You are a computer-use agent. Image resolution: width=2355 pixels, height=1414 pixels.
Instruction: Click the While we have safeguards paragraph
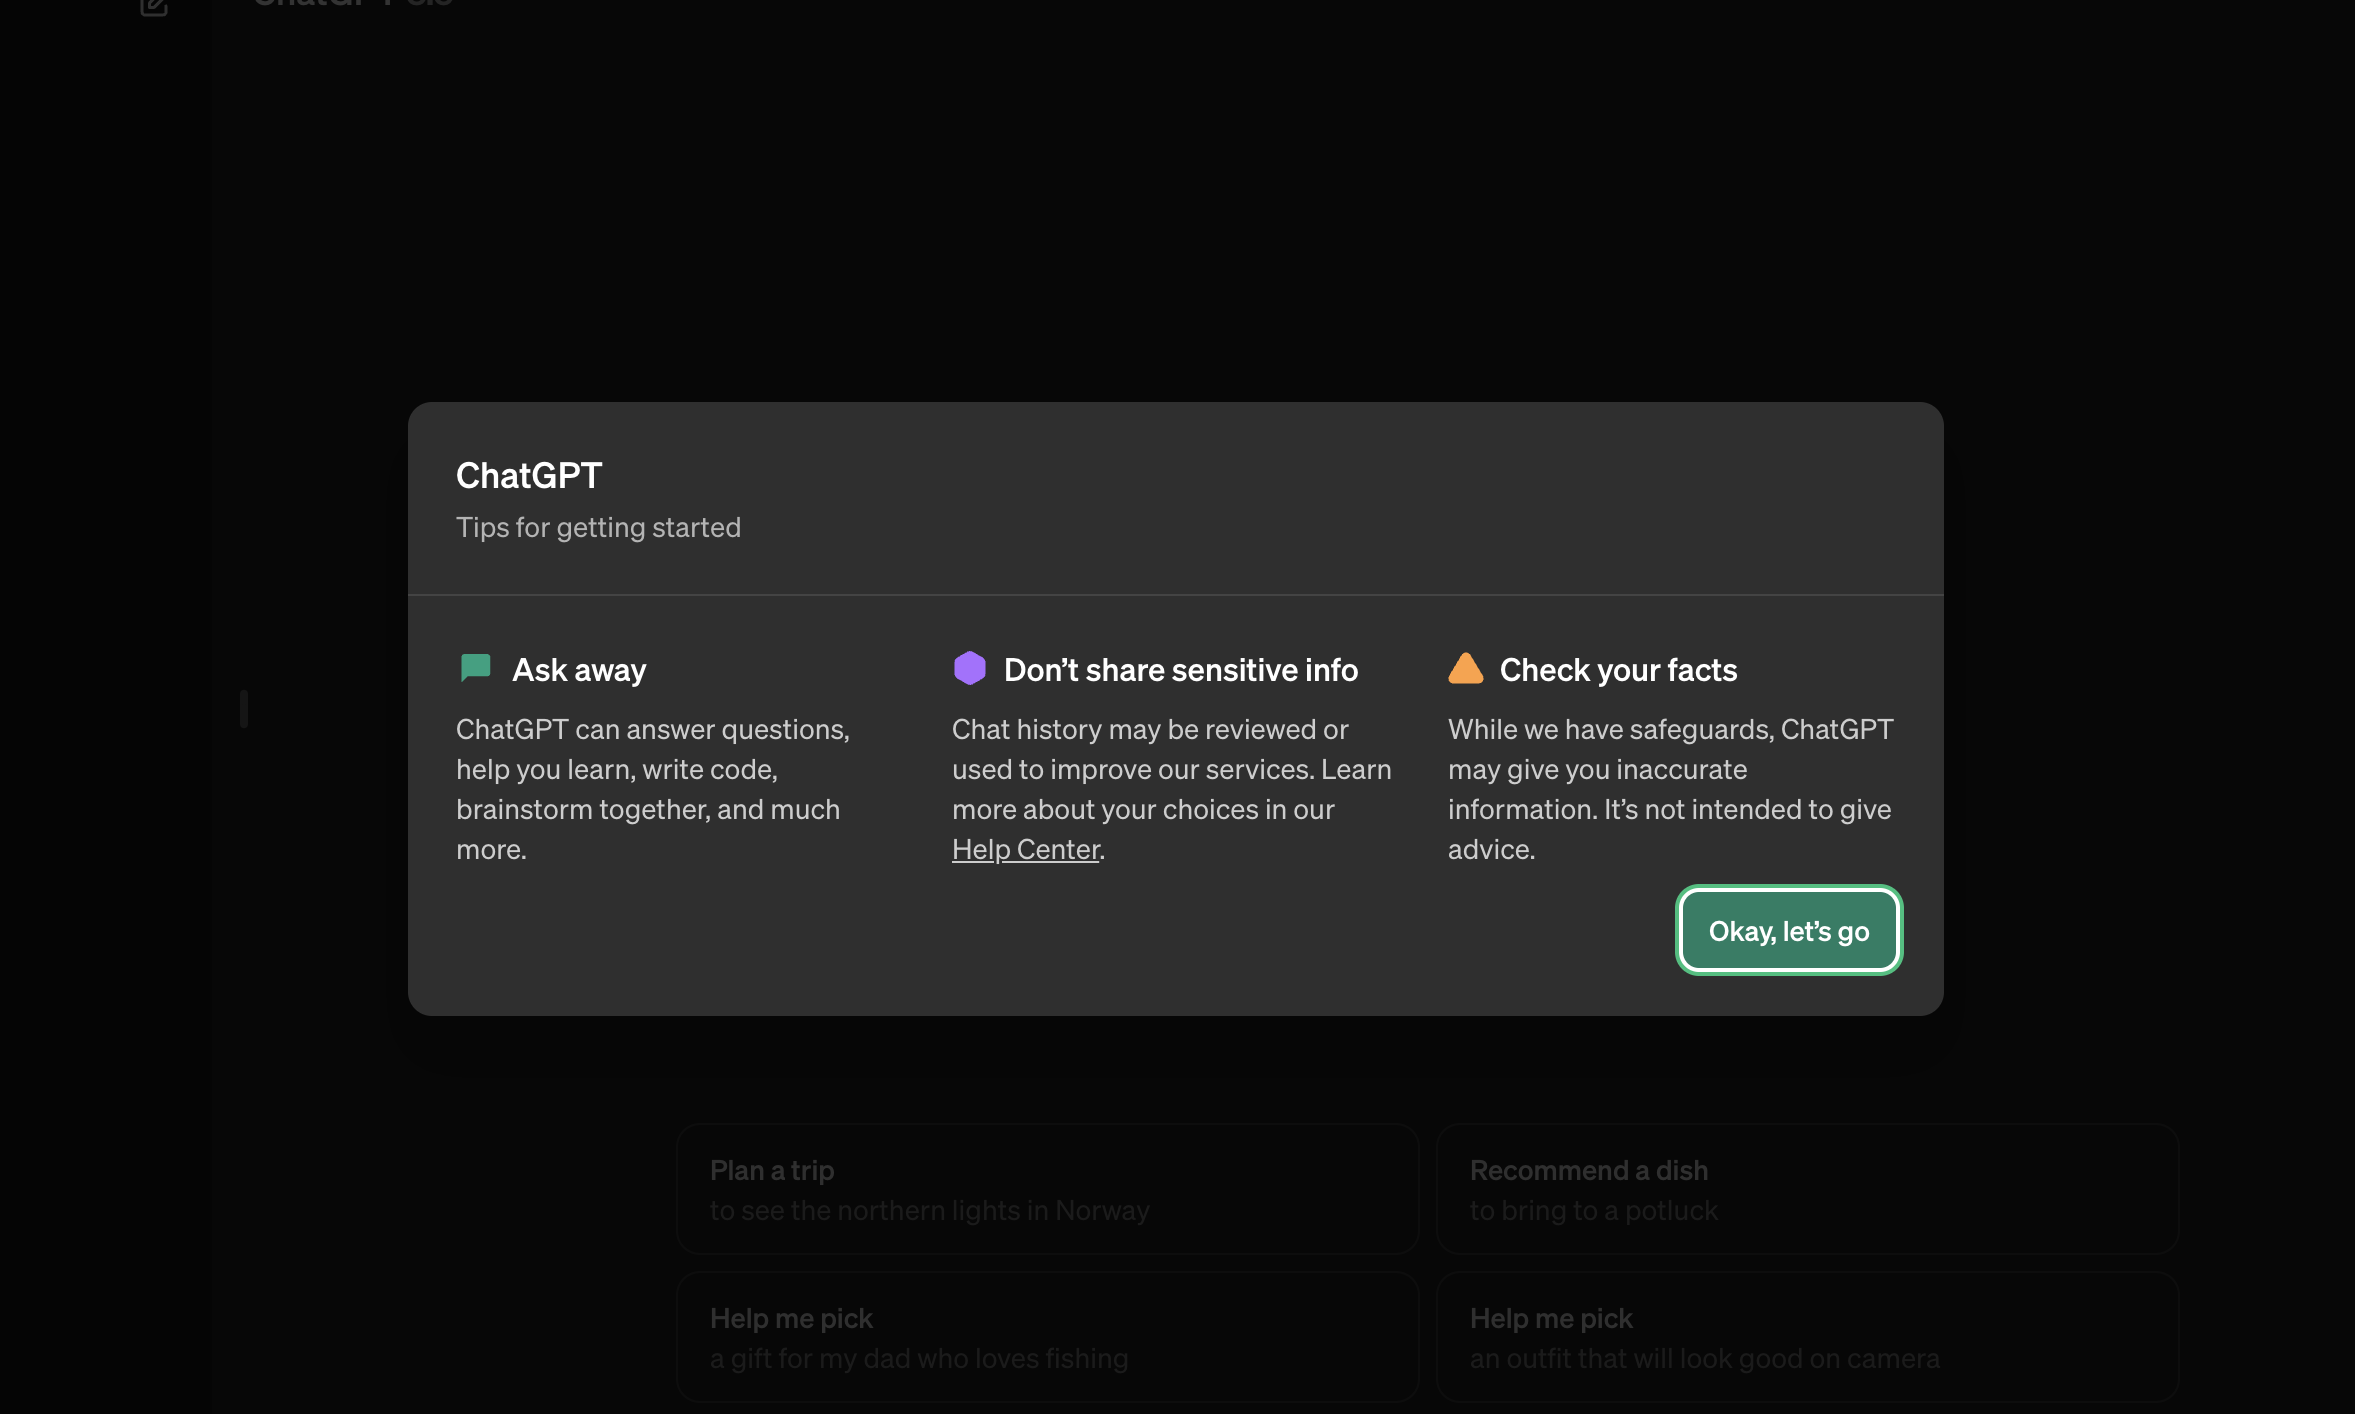coord(1670,788)
